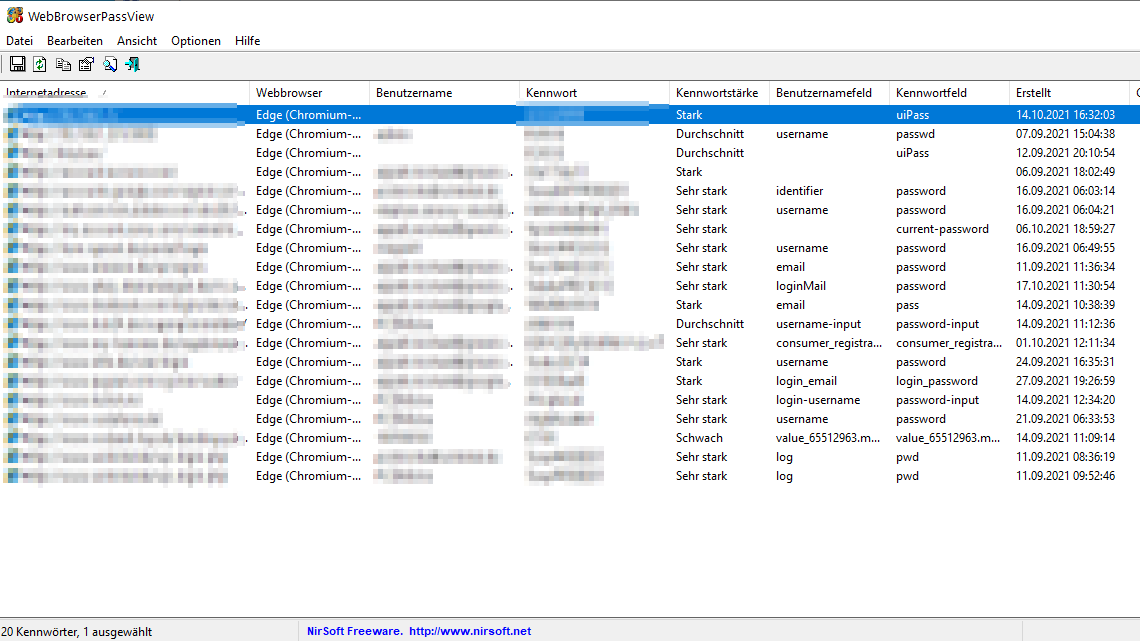Click '20 Kennwörter, 1 ausgewählt' status text
Viewport: 1140px width, 641px height.
pyautogui.click(x=76, y=632)
